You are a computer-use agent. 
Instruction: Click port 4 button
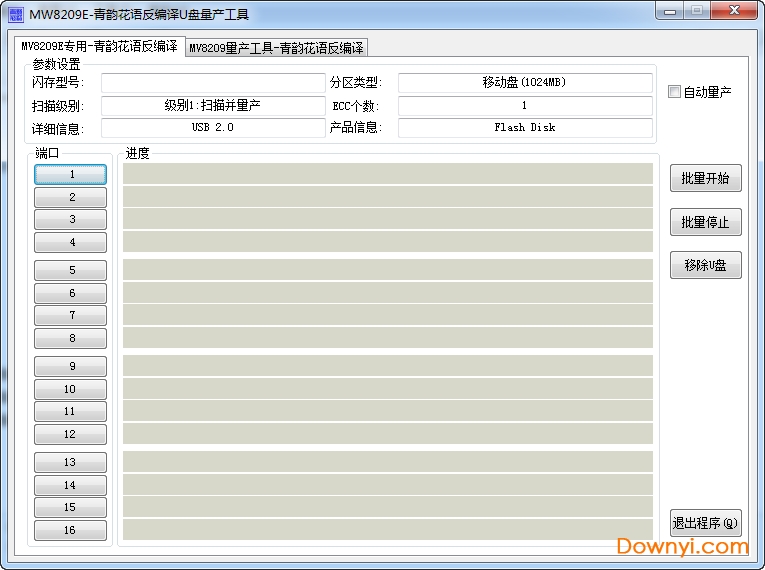coord(70,242)
